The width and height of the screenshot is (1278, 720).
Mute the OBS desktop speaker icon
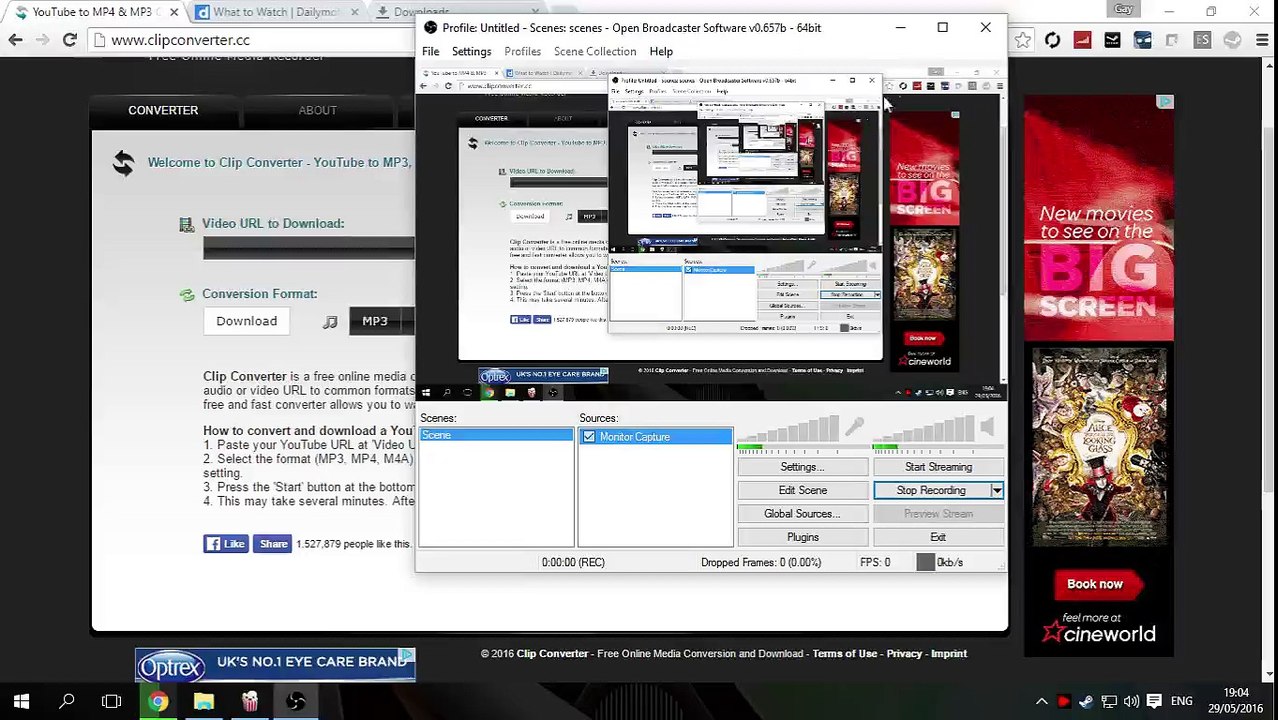(988, 428)
